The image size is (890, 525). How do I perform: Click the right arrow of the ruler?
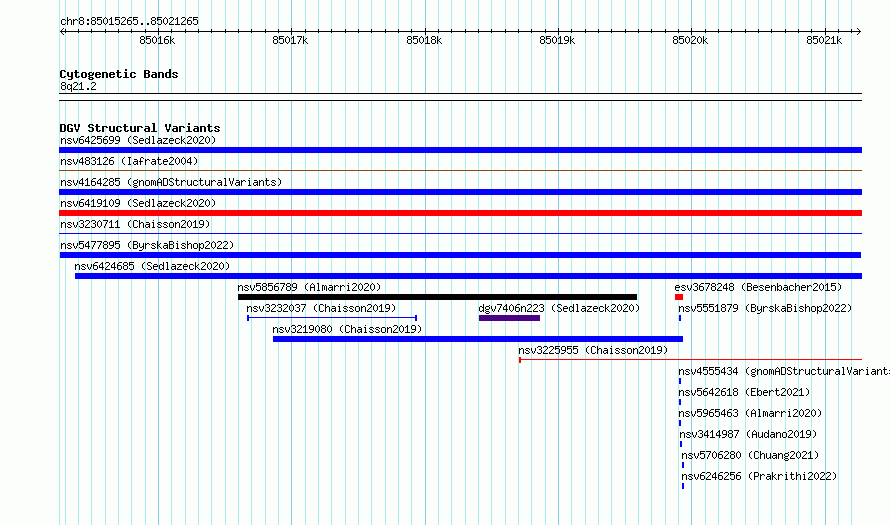858,31
